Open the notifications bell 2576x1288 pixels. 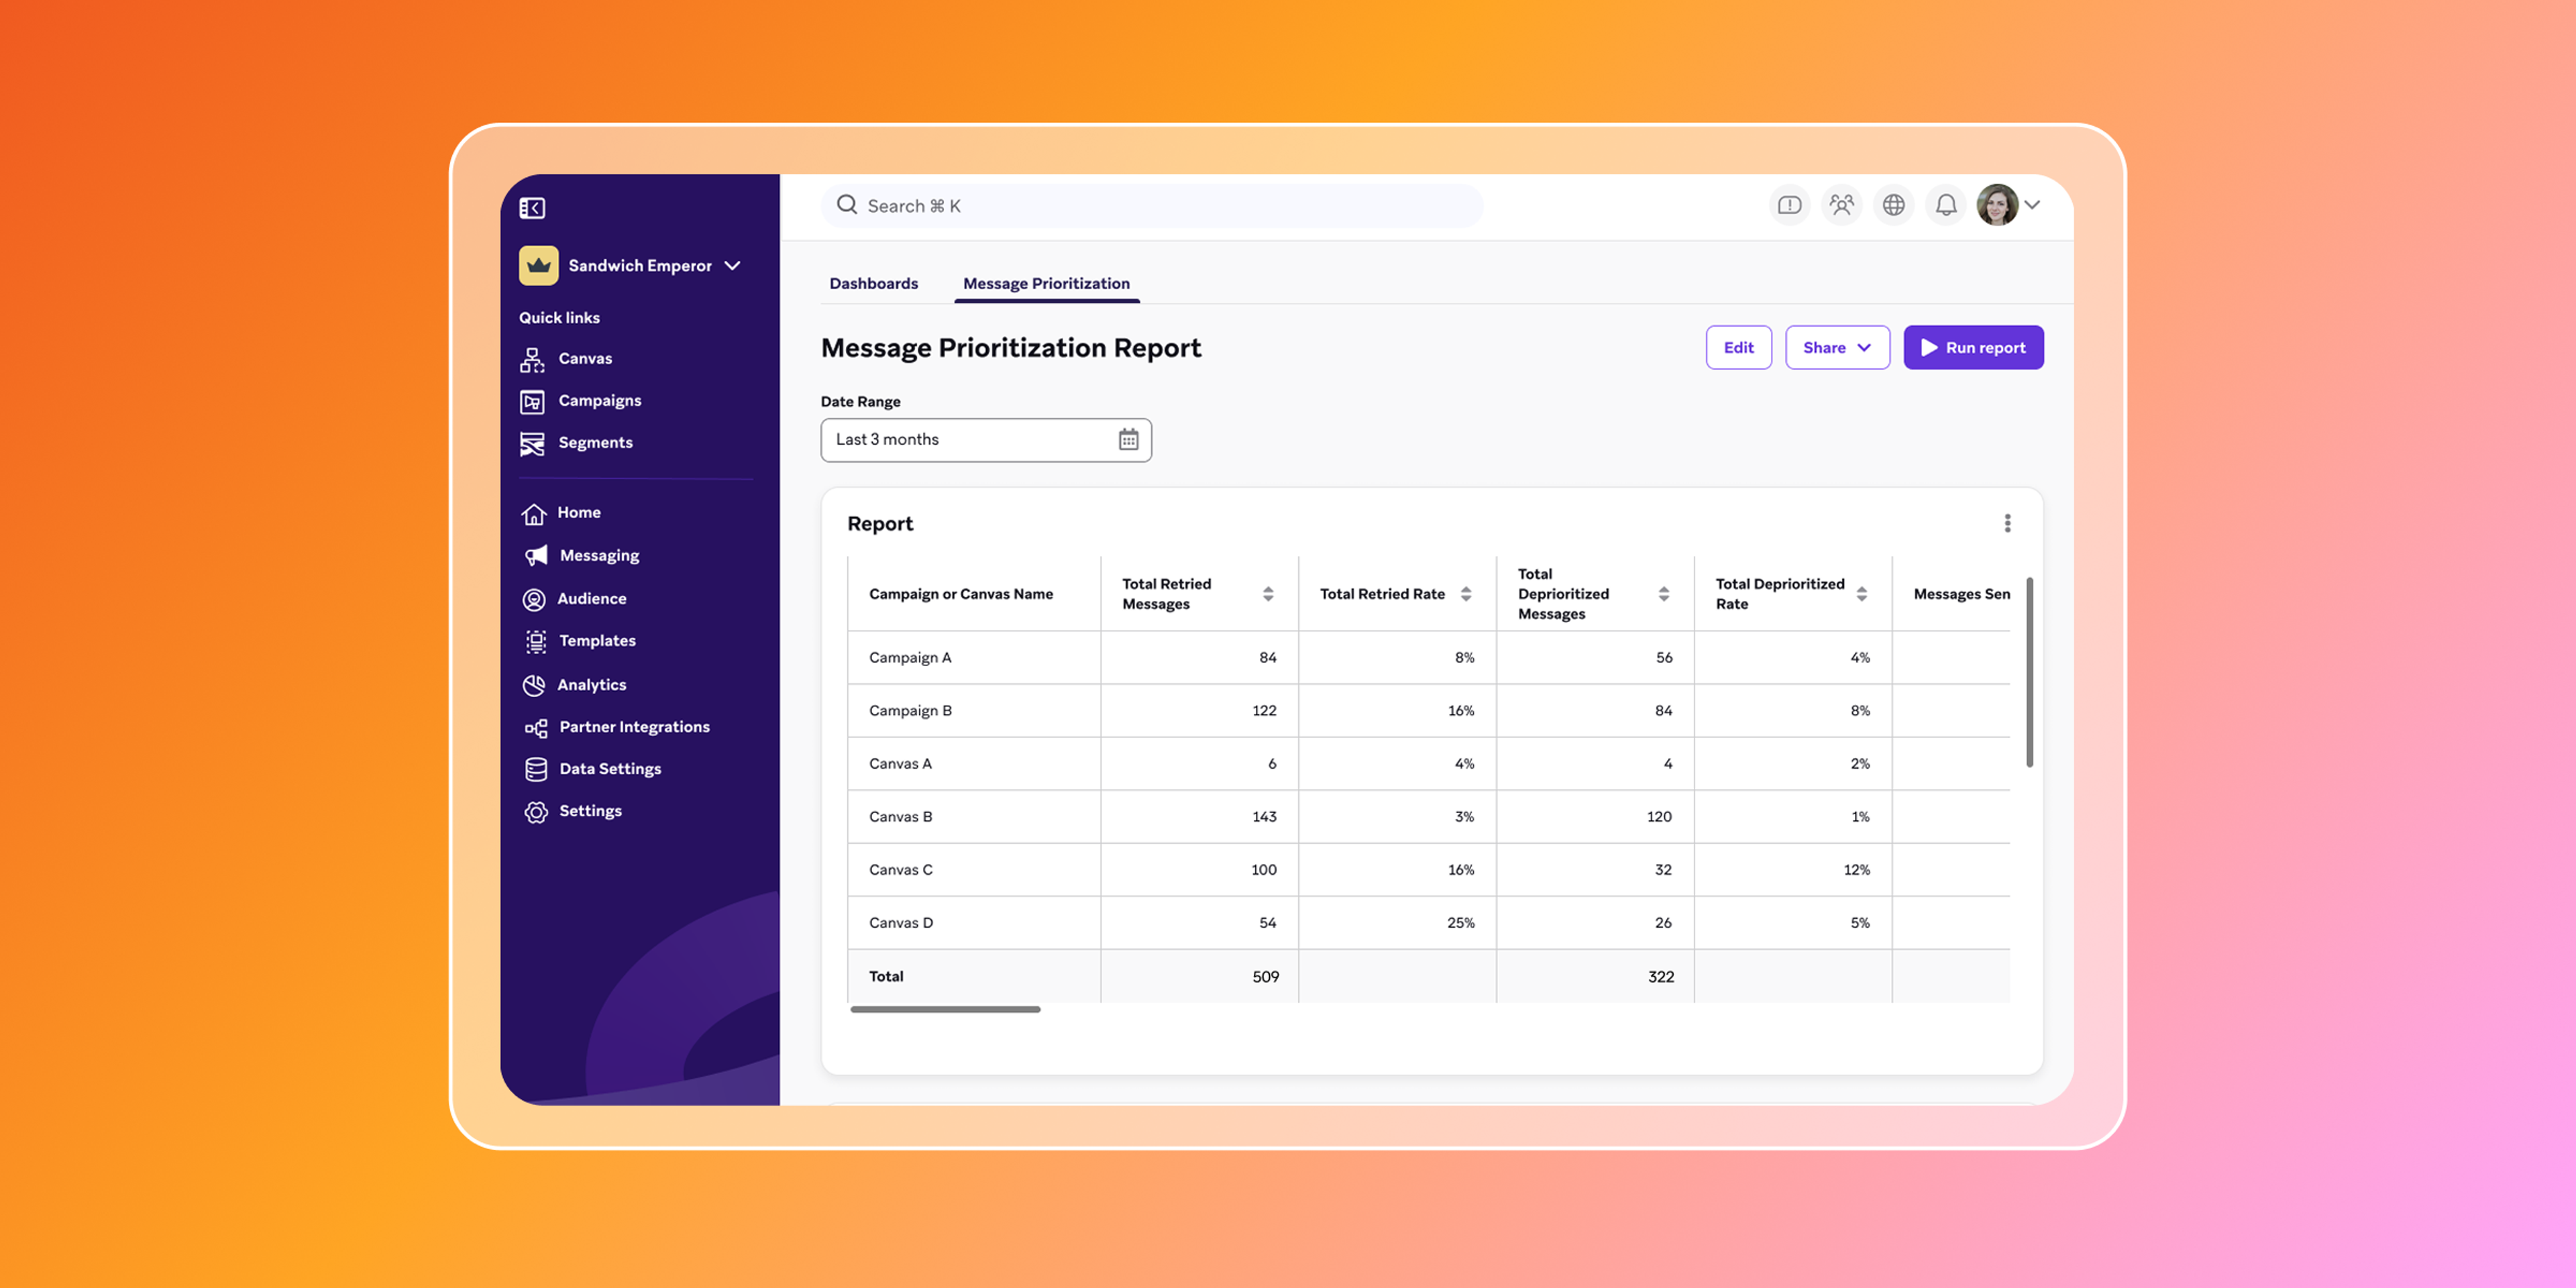coord(1945,205)
